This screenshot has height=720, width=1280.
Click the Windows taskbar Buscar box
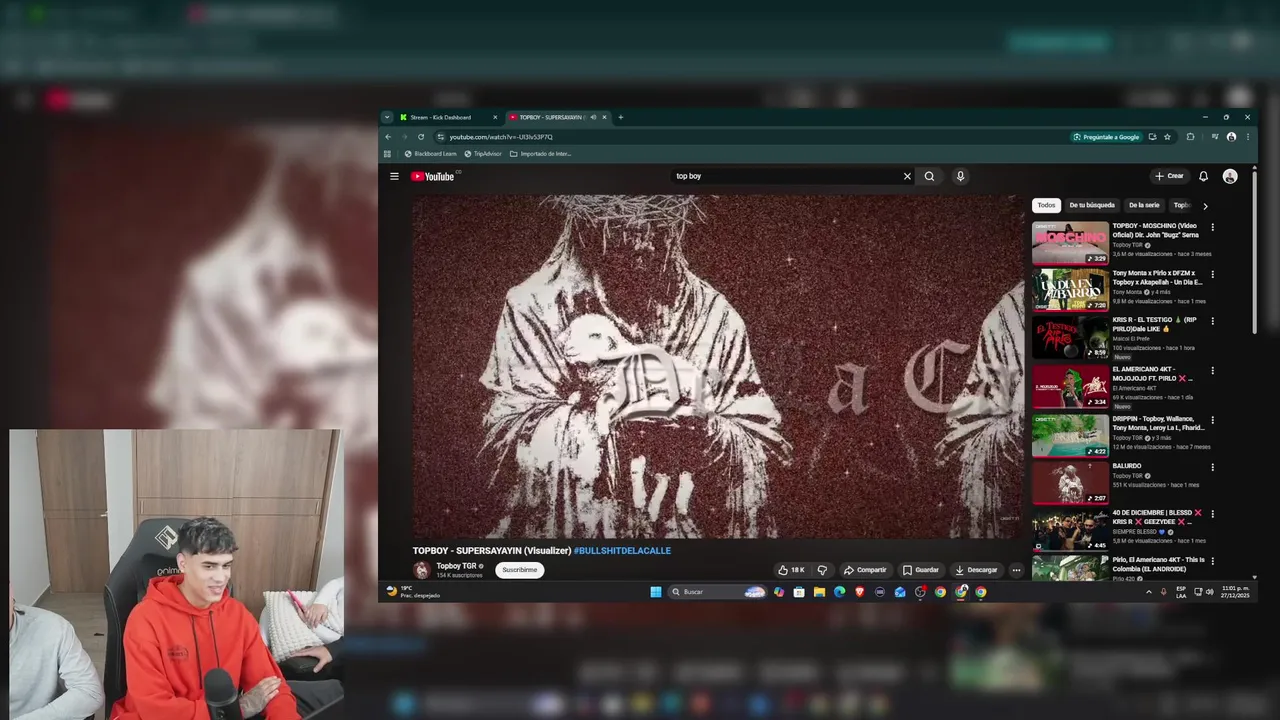coord(718,592)
